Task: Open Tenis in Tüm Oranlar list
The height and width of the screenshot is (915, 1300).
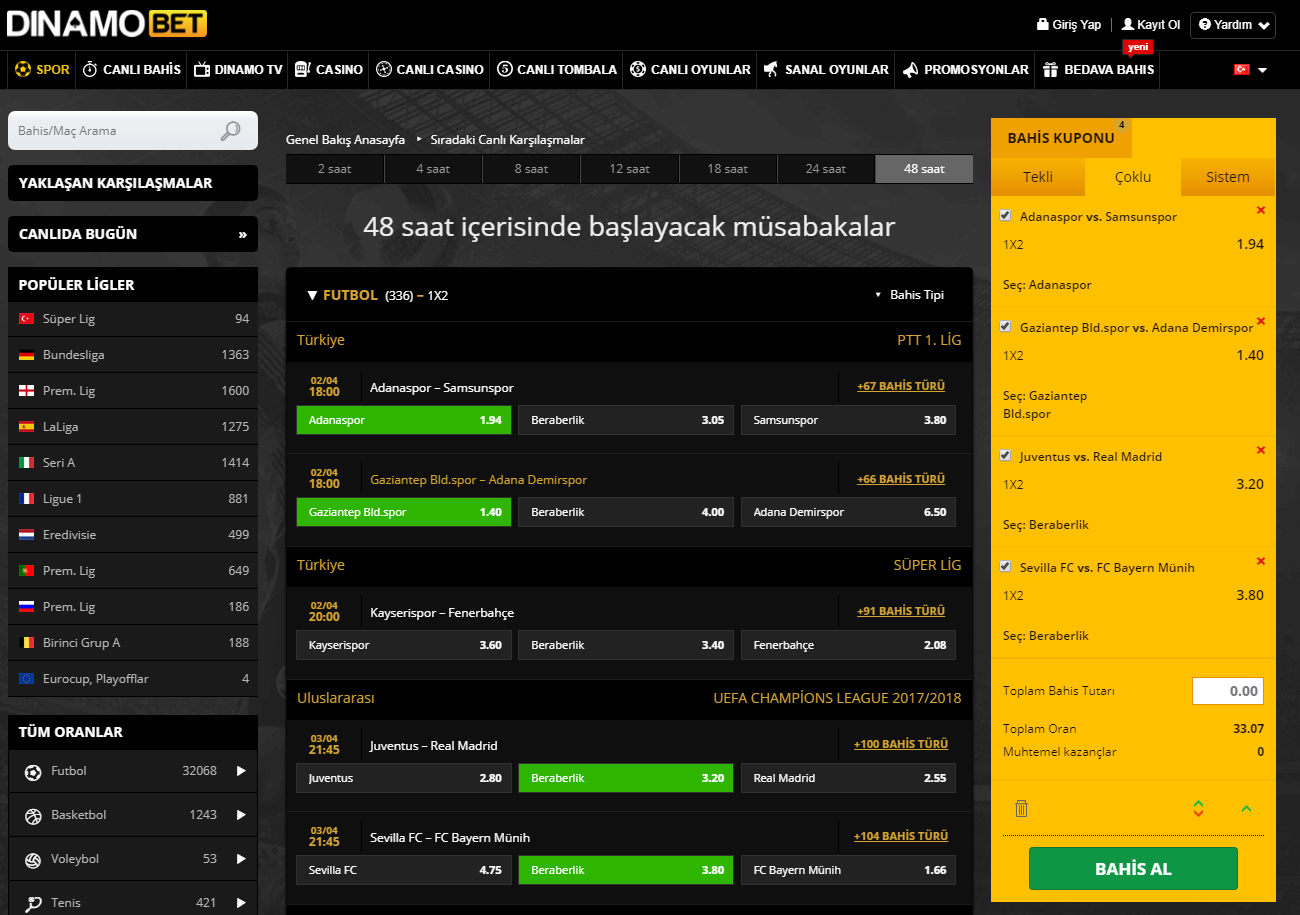Action: point(133,903)
